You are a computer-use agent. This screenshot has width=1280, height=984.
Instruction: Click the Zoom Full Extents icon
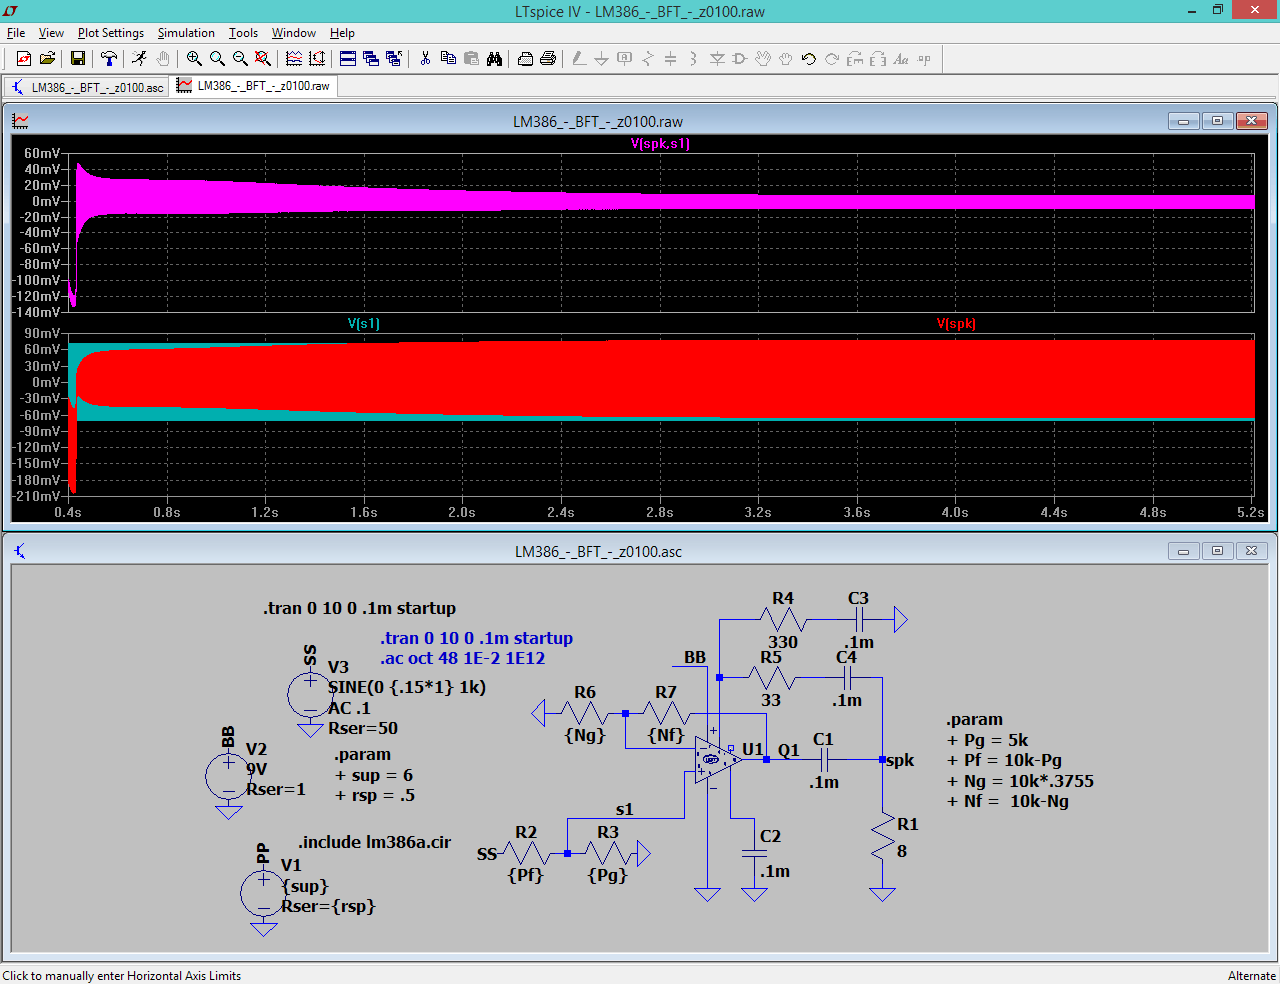pos(263,59)
